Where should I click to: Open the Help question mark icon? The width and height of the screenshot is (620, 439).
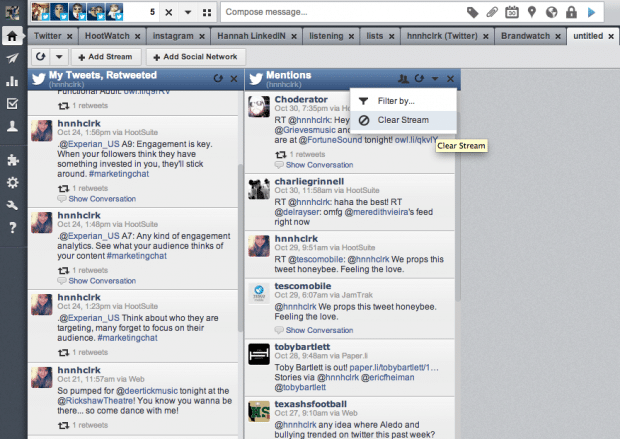click(12, 227)
